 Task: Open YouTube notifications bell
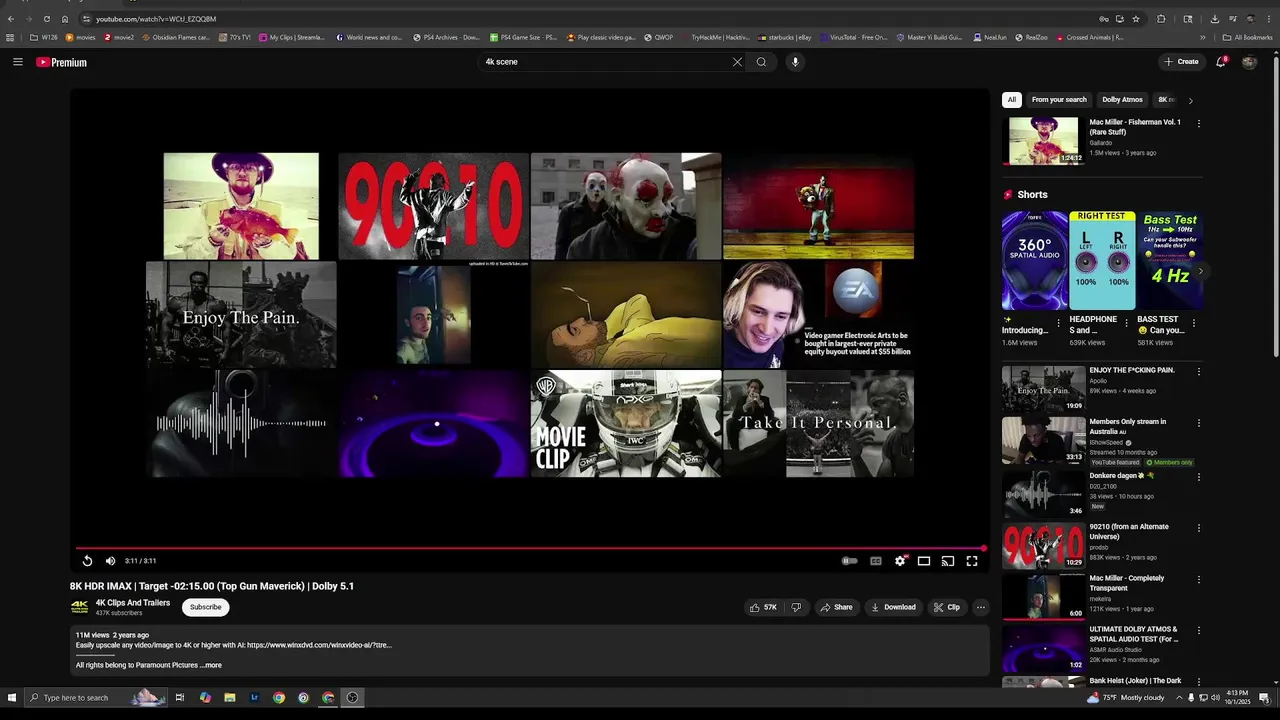click(x=1221, y=62)
